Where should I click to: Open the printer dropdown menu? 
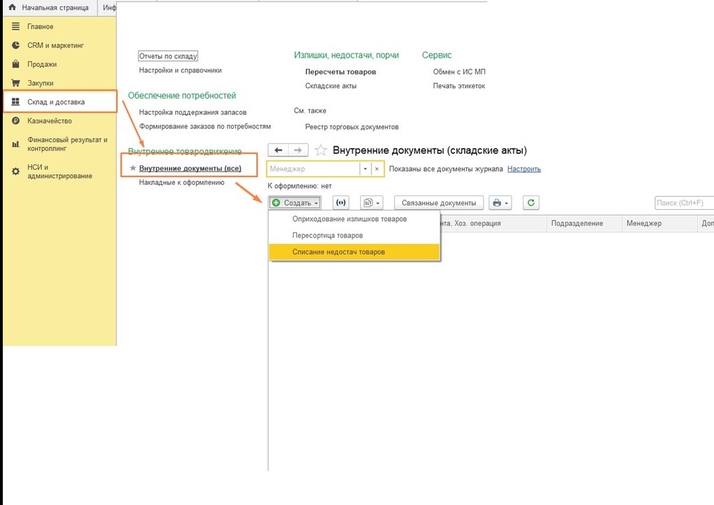pos(500,202)
